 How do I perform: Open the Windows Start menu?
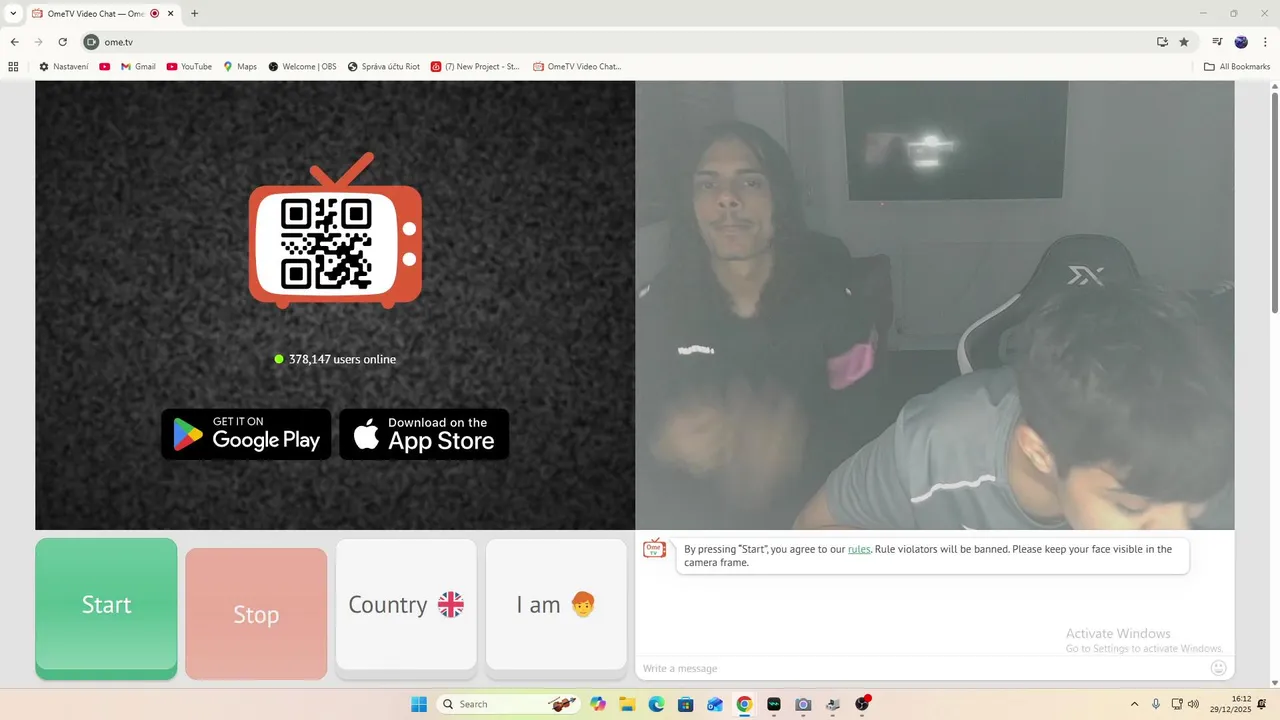[419, 704]
